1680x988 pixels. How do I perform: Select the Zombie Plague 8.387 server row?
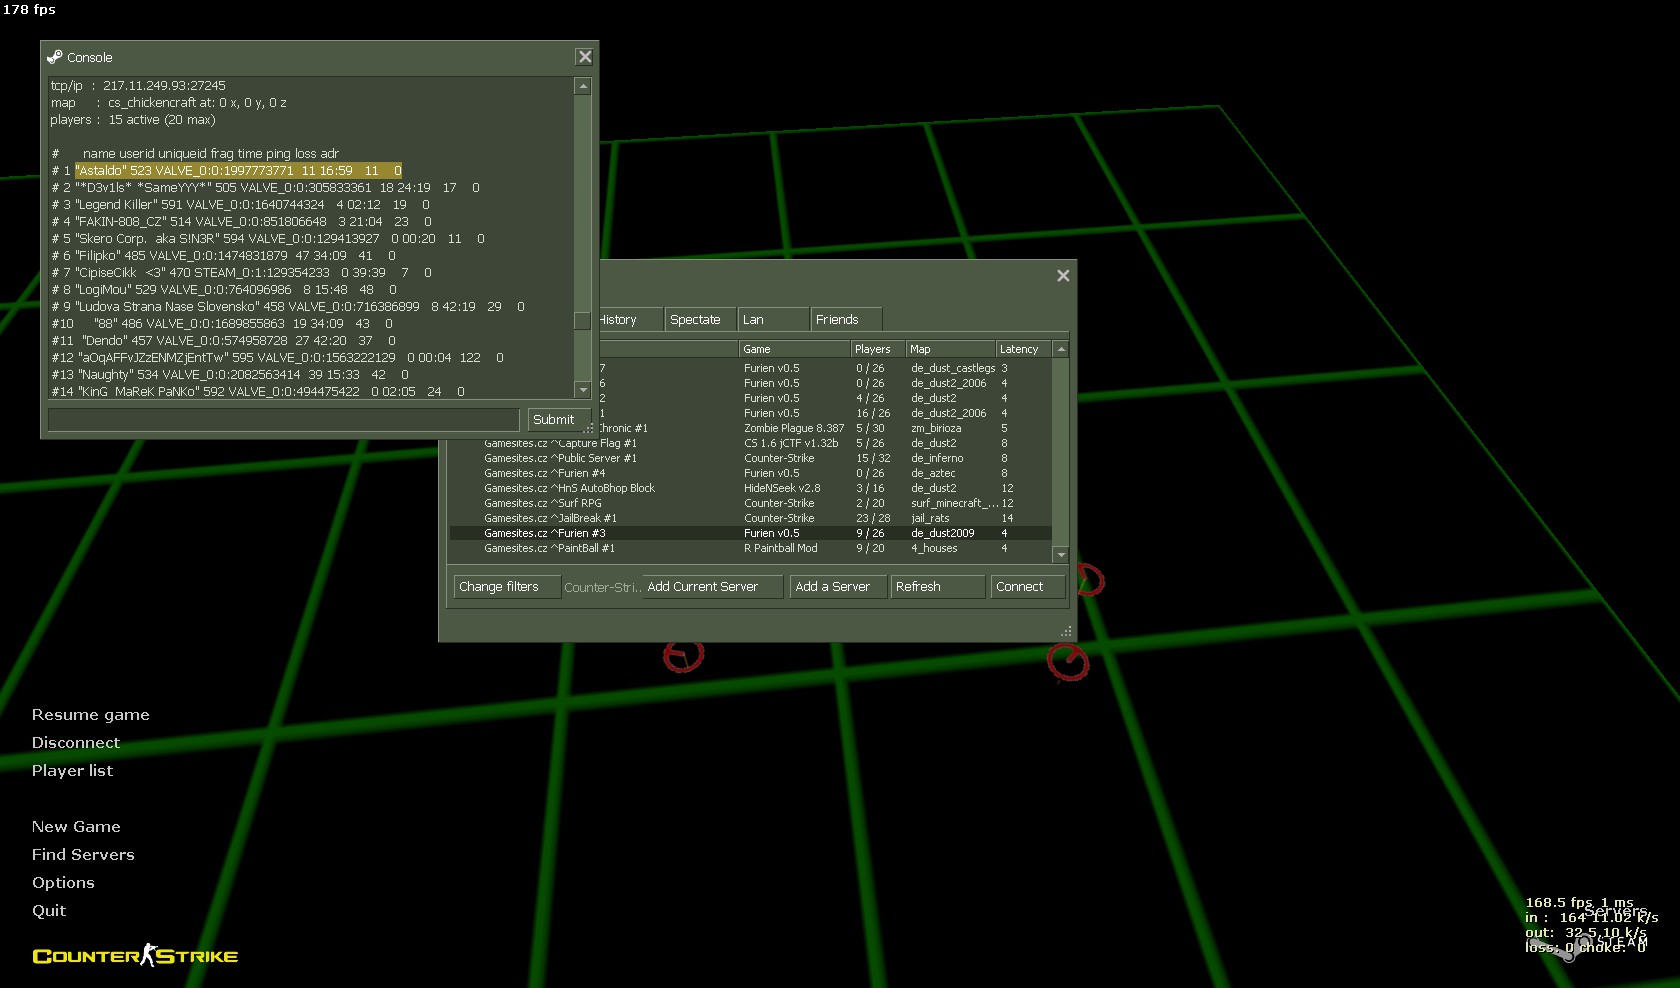tap(825, 428)
